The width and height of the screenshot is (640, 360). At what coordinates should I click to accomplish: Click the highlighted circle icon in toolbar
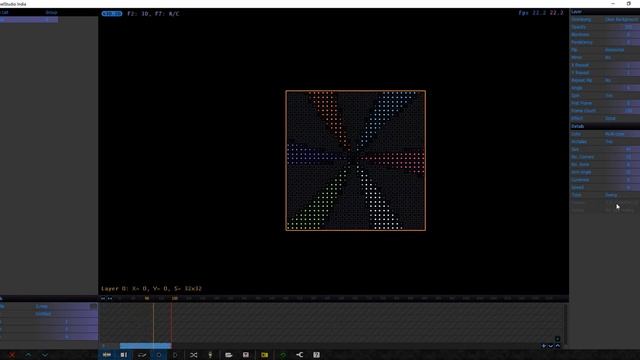(159, 355)
